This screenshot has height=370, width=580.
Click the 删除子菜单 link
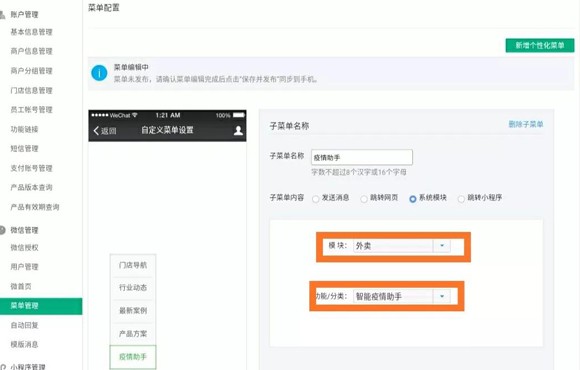coord(526,124)
